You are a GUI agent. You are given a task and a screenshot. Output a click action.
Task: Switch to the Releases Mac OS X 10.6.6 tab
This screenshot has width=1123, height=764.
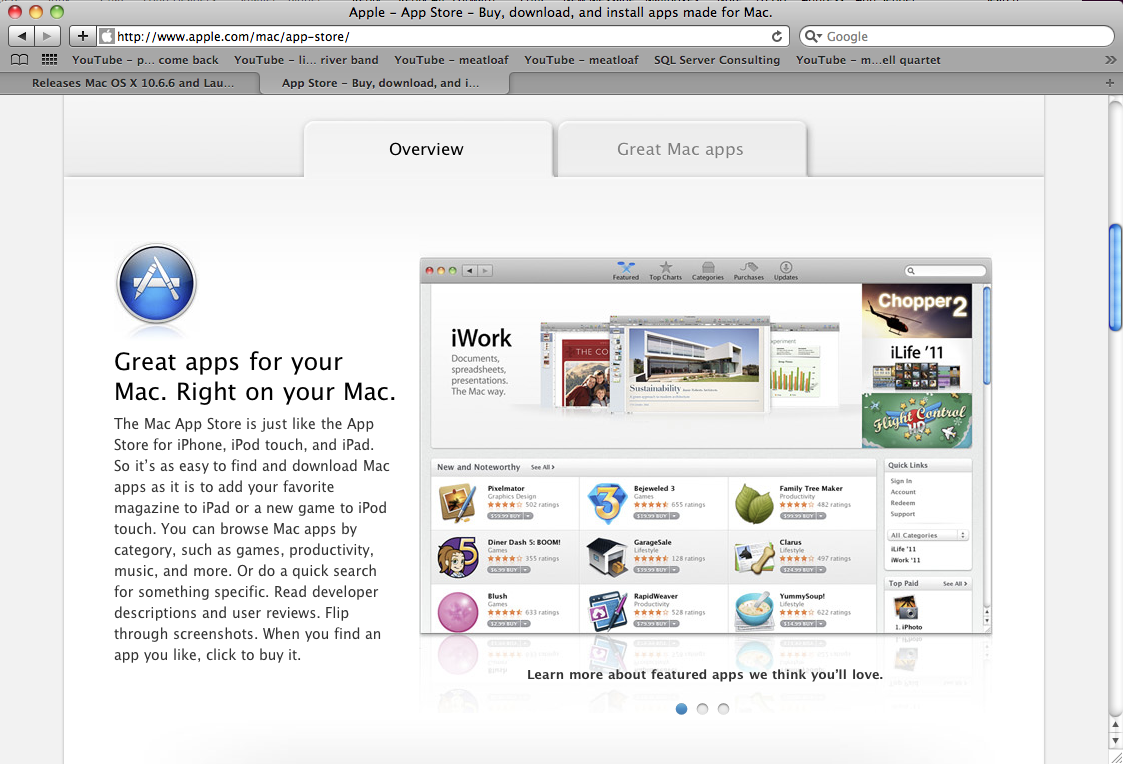pos(130,83)
